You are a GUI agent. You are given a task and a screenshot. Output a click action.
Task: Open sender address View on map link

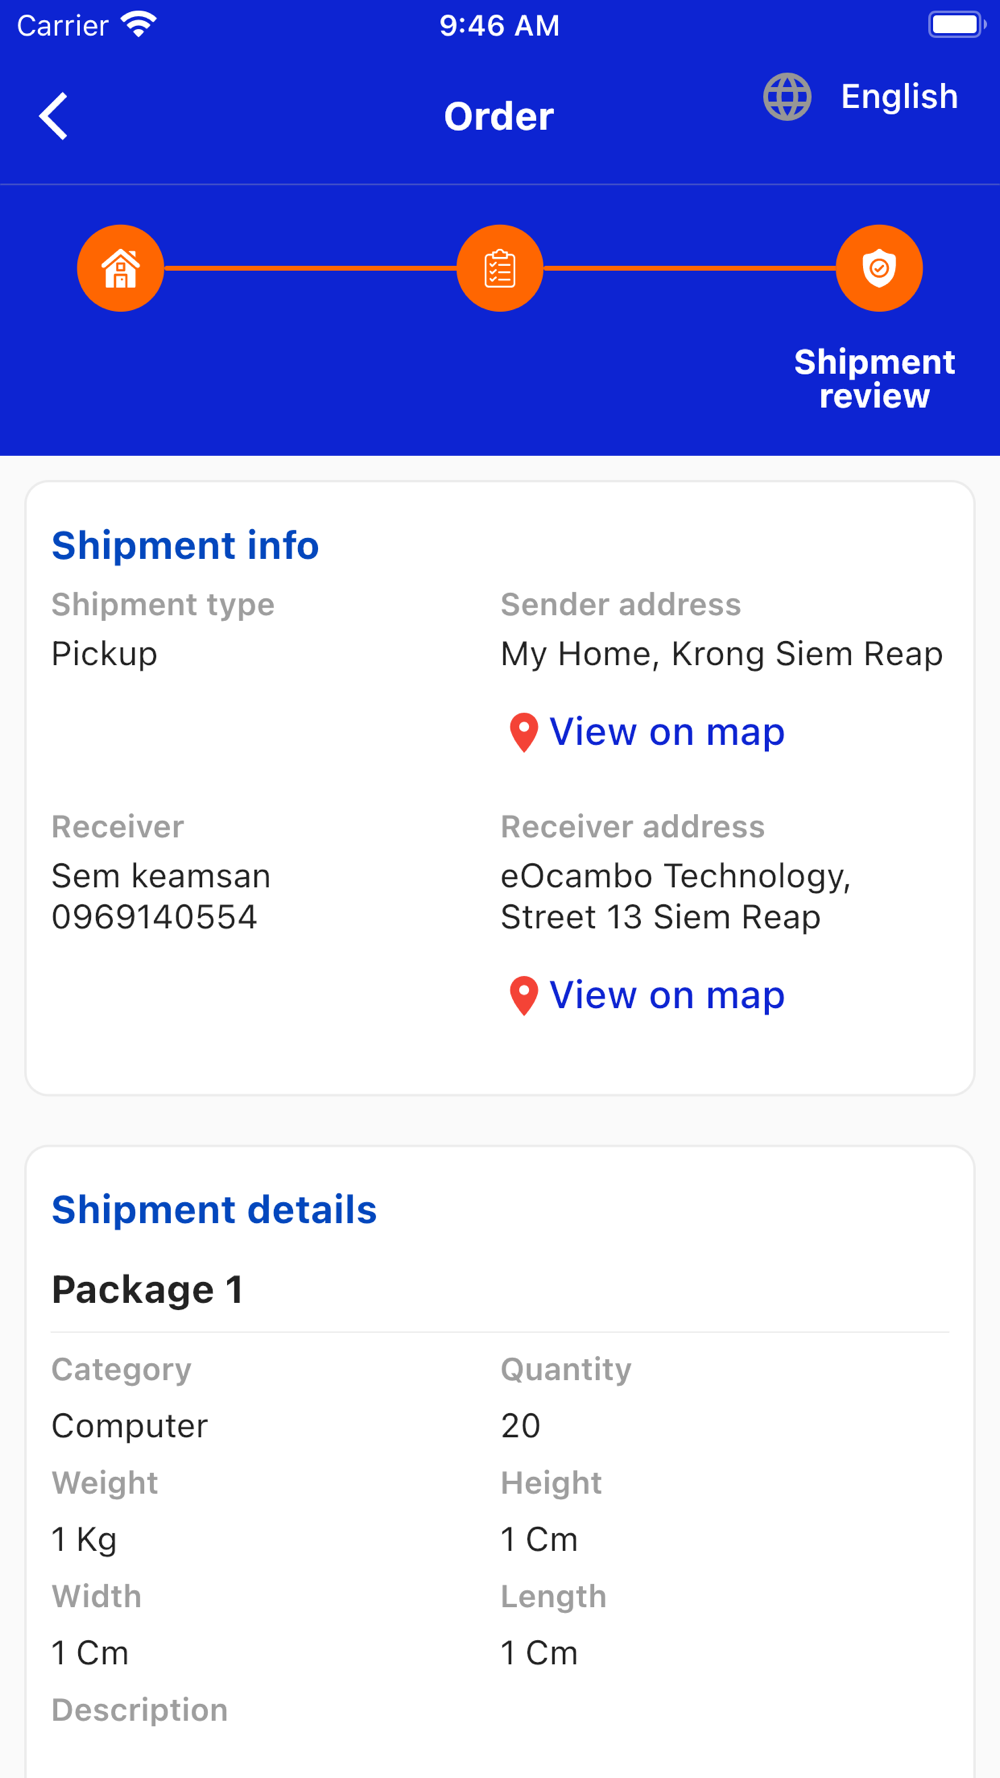[667, 732]
